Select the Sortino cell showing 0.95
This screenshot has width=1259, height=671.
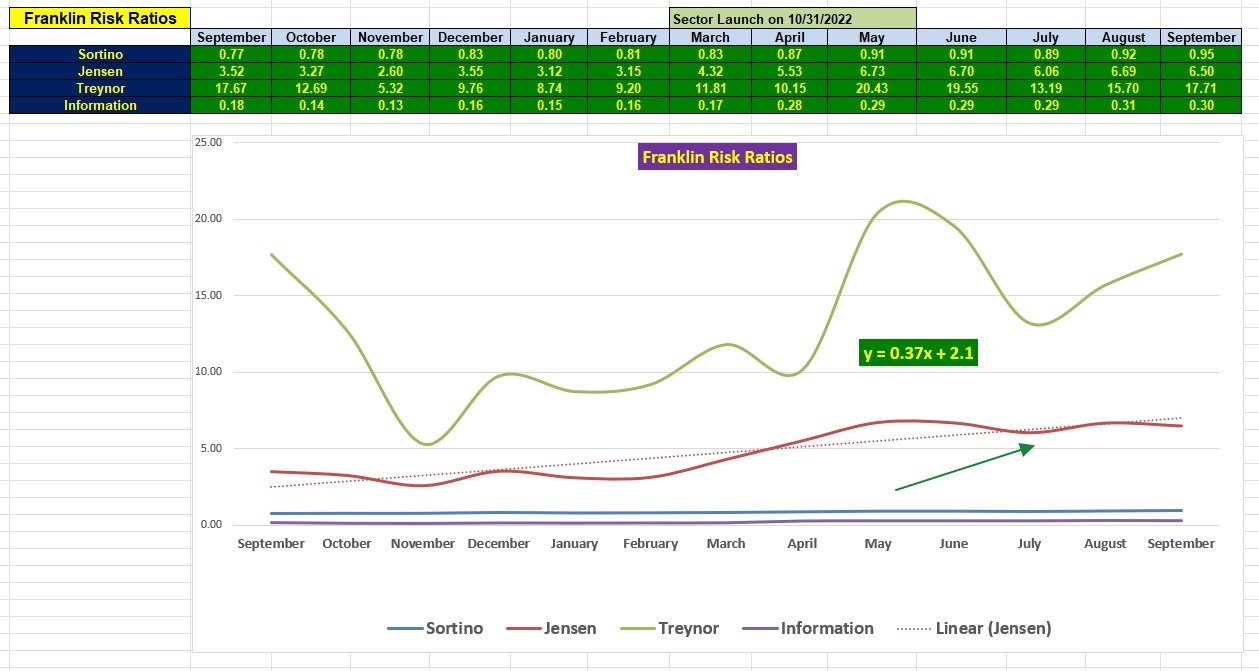(x=1201, y=54)
